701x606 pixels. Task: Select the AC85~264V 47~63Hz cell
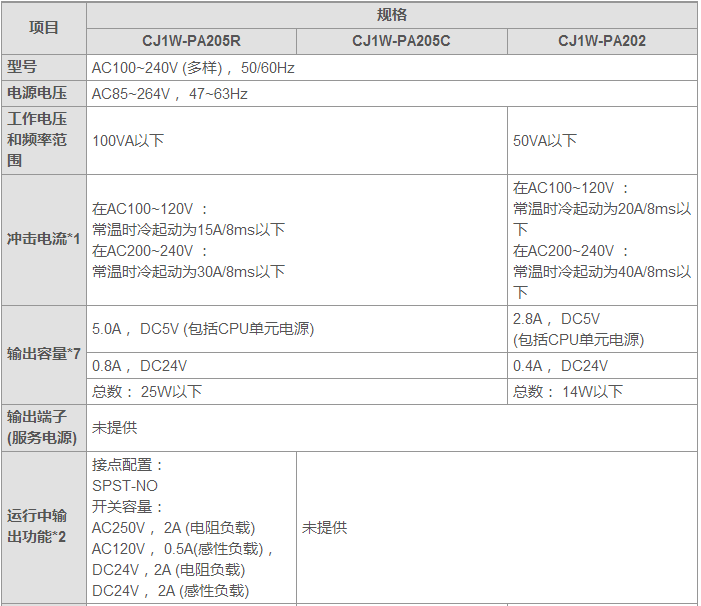170,94
